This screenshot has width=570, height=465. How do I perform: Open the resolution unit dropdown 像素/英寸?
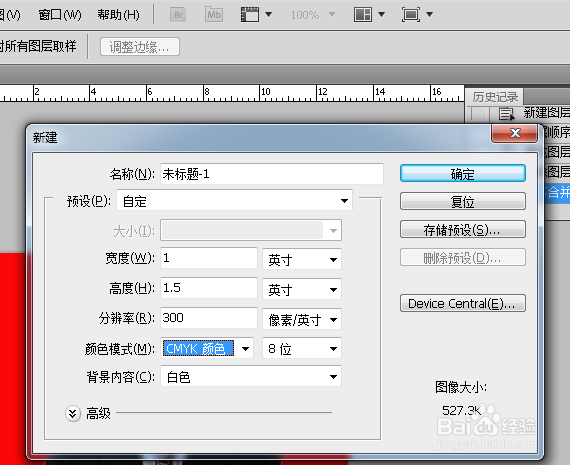[302, 319]
